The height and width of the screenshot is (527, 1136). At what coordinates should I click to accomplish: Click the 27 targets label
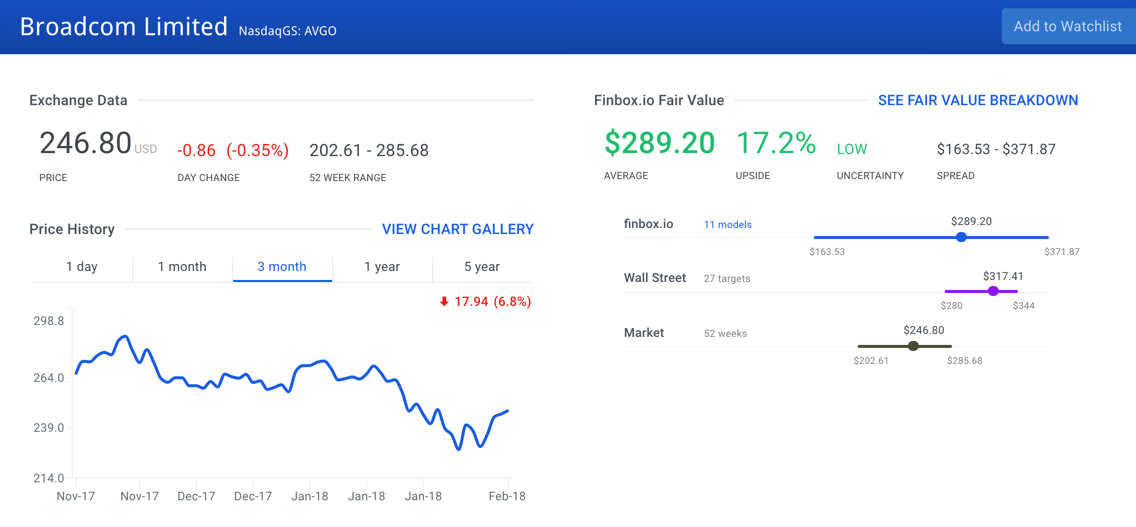[727, 279]
